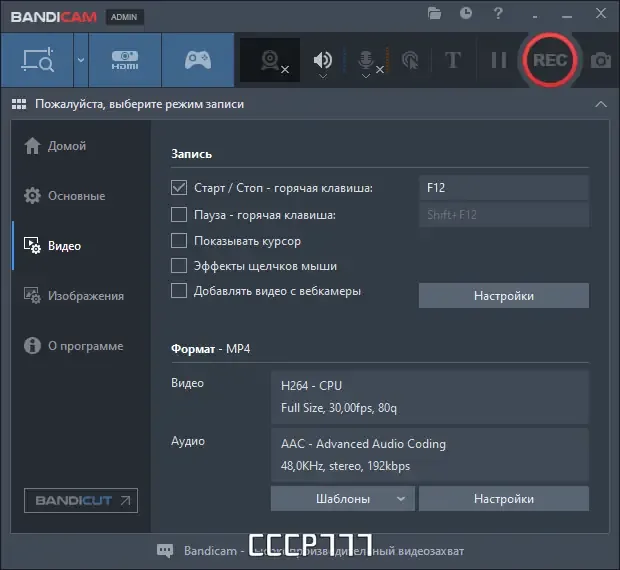Screen dimensions: 620x570
Task: Enable Добавлять видео с вебкамеры checkbox
Action: pyautogui.click(x=179, y=291)
